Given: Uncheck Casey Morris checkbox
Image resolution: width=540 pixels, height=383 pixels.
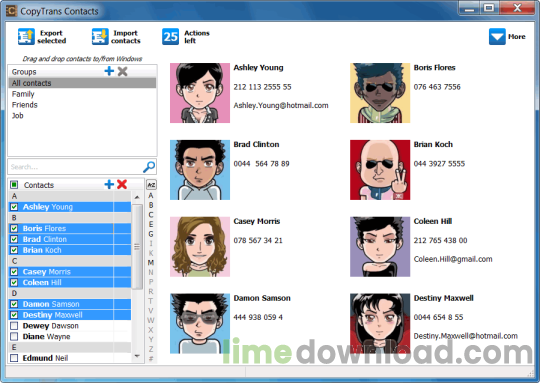Looking at the screenshot, I should point(14,272).
